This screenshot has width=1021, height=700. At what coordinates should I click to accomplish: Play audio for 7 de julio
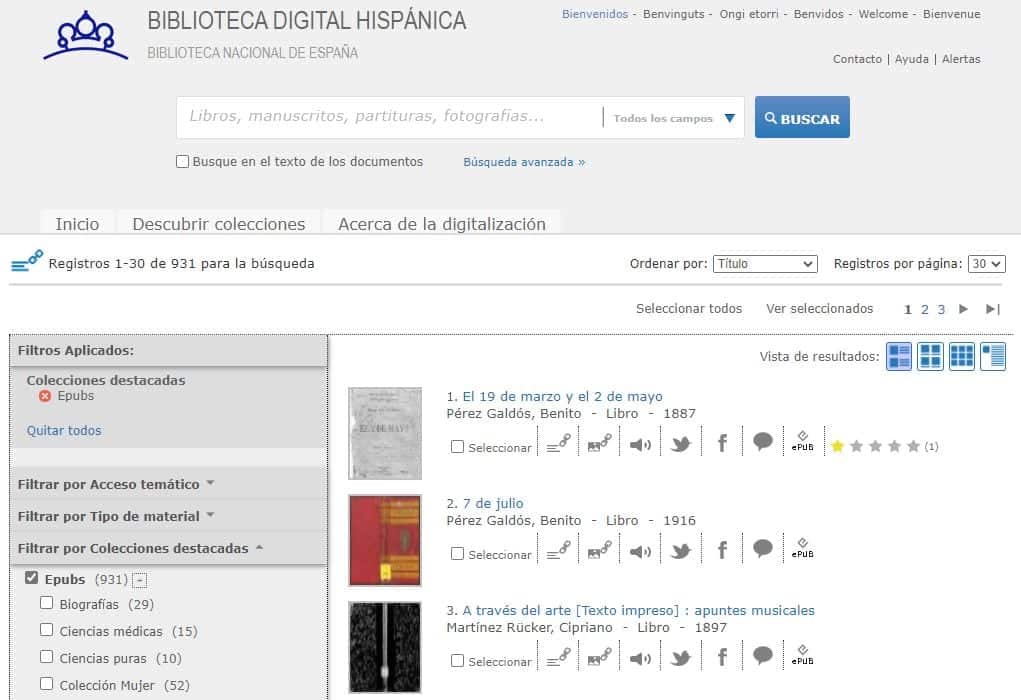coord(640,552)
